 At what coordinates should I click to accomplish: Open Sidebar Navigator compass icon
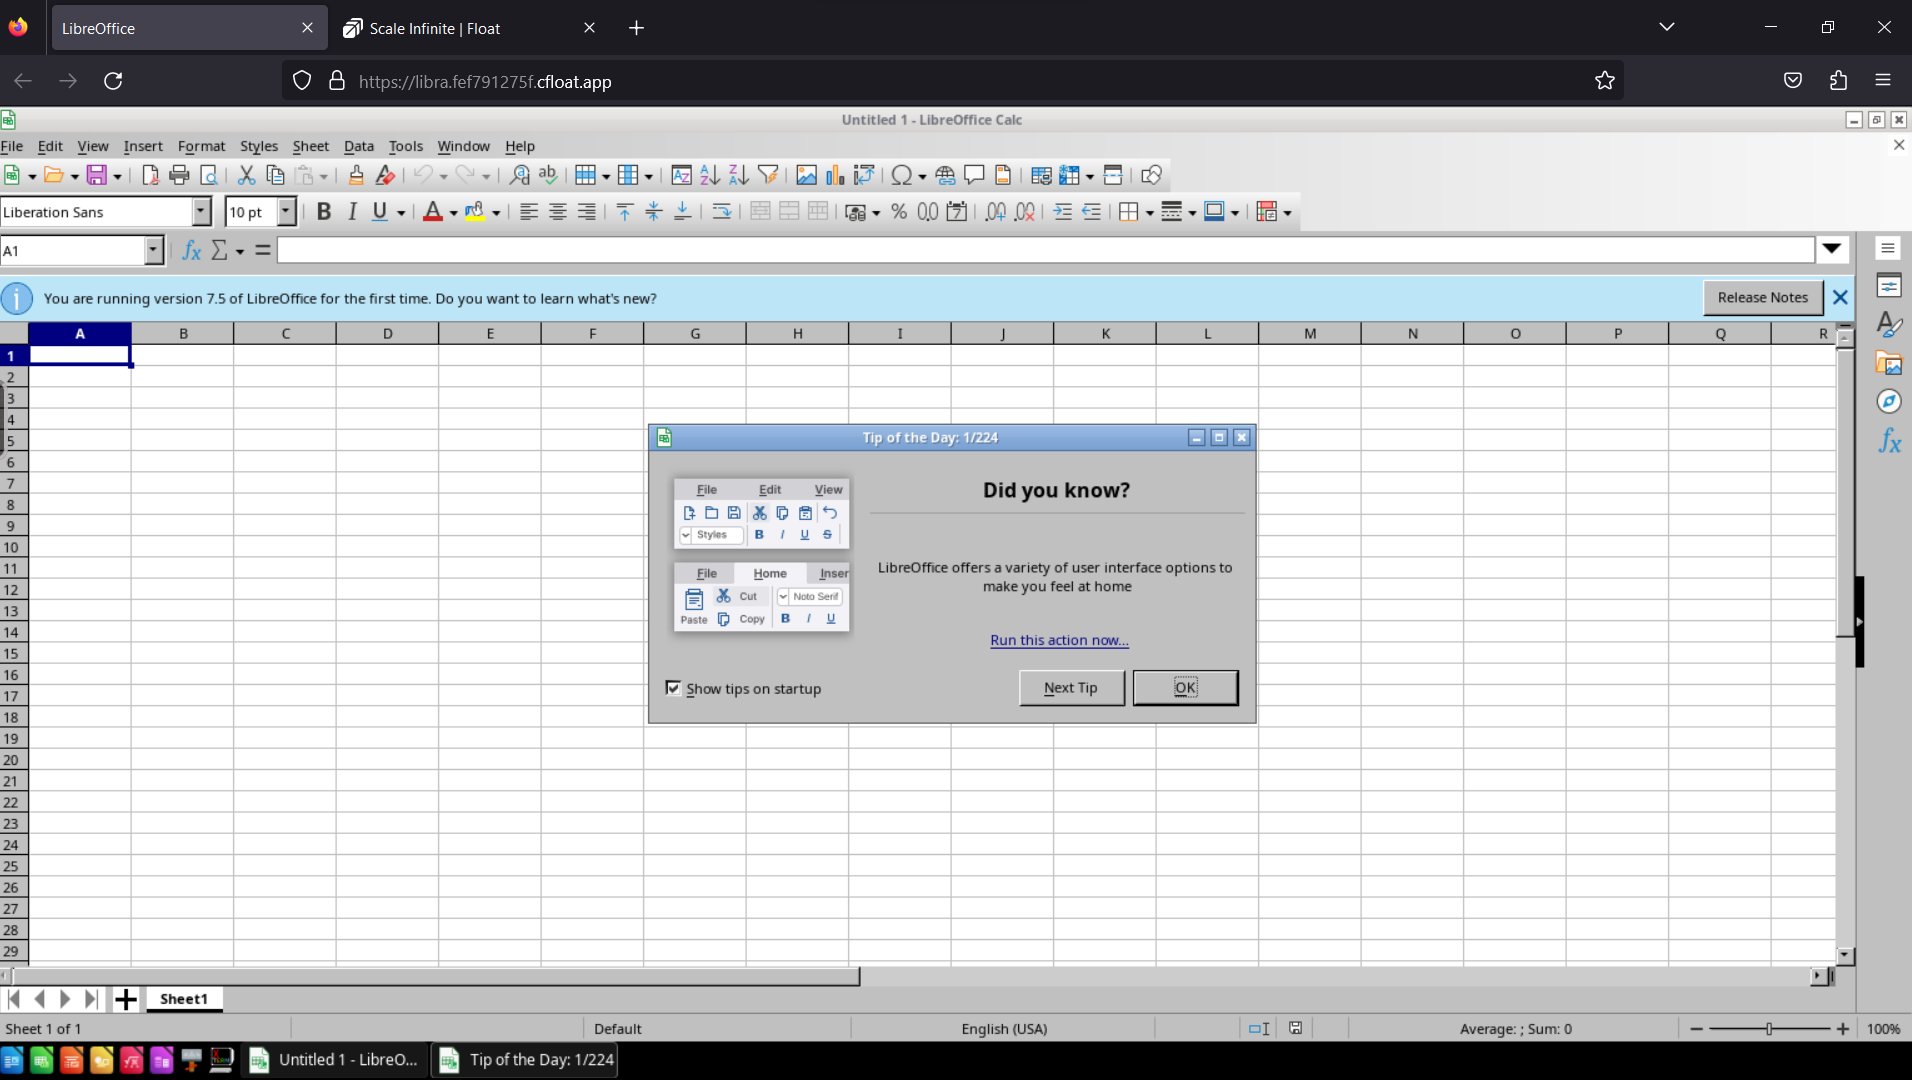1888,402
